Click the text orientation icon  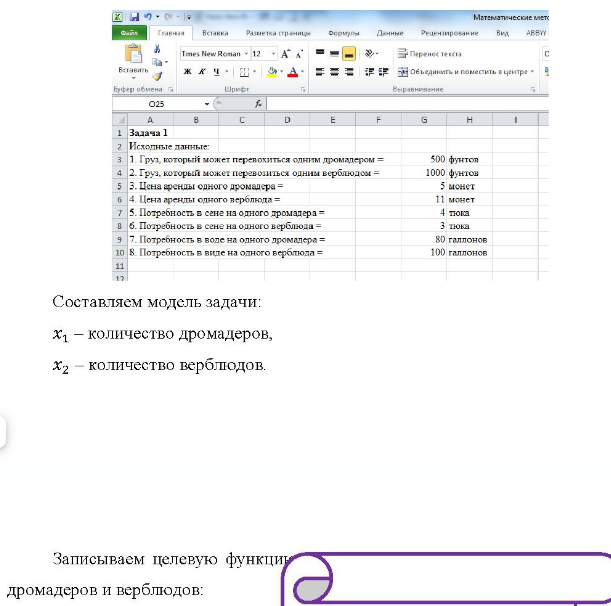pos(369,53)
